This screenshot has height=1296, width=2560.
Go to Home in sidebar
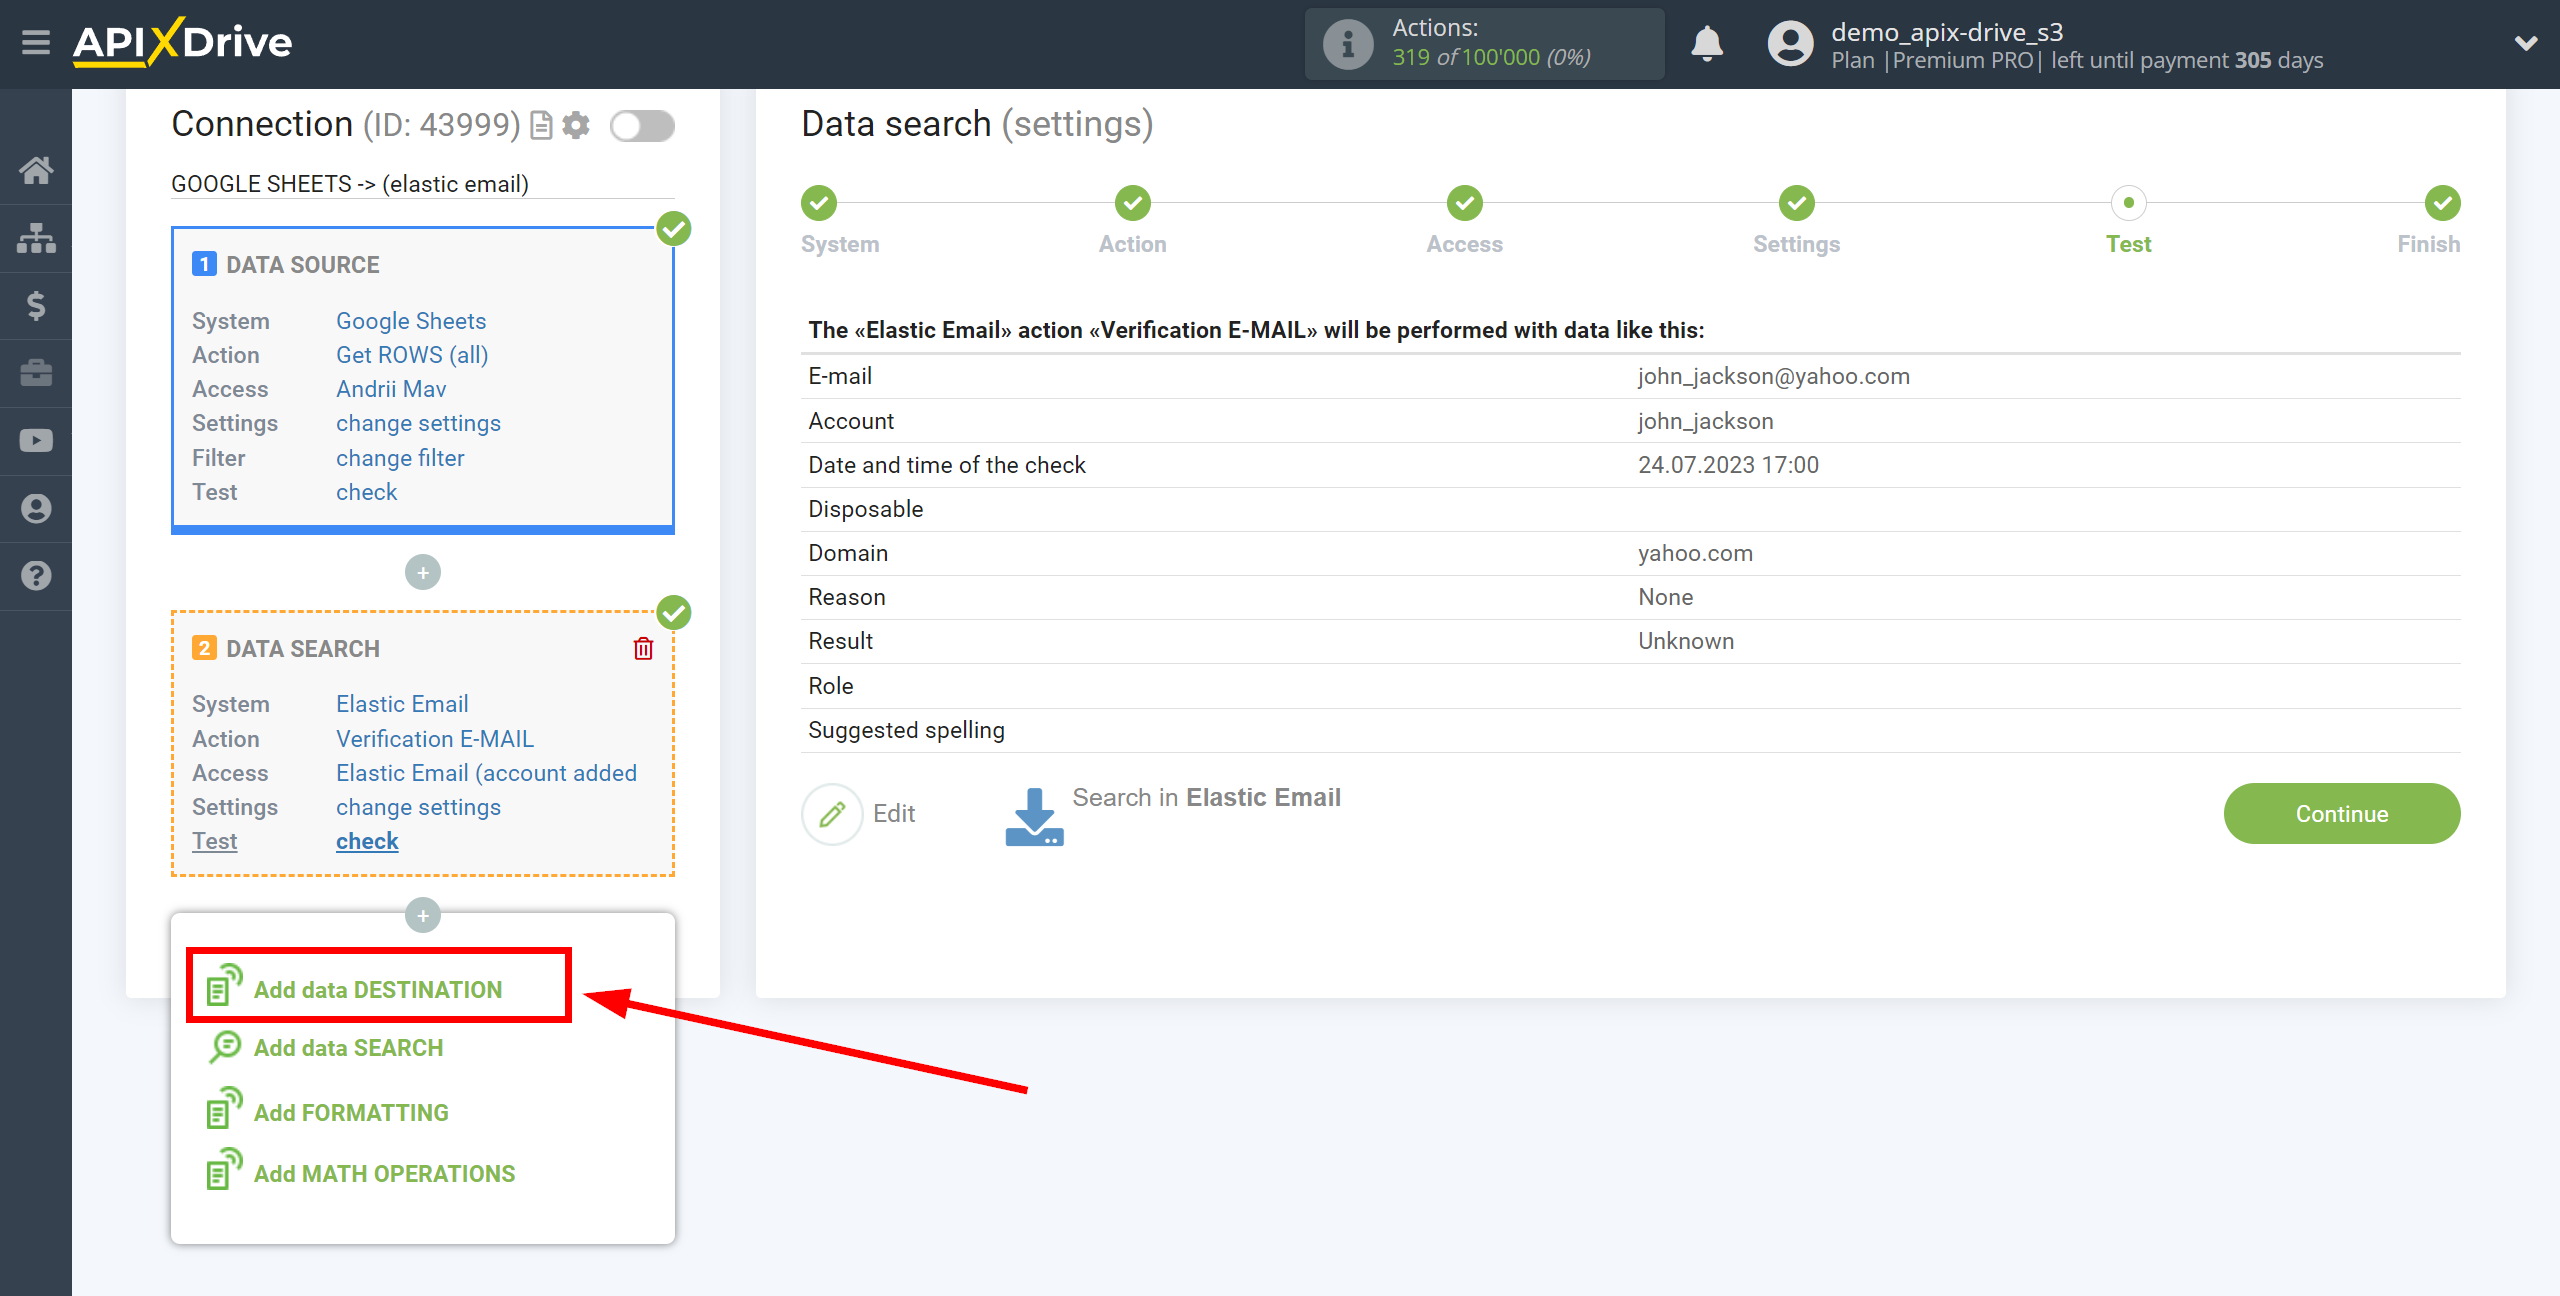point(36,170)
